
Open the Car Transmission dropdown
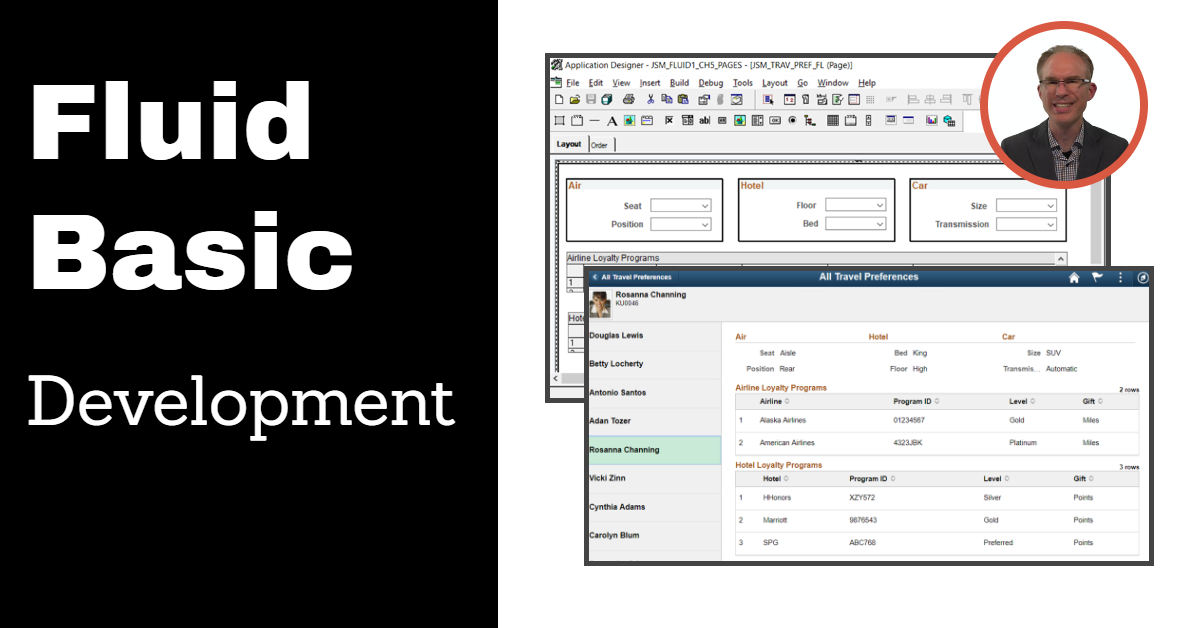[1026, 225]
